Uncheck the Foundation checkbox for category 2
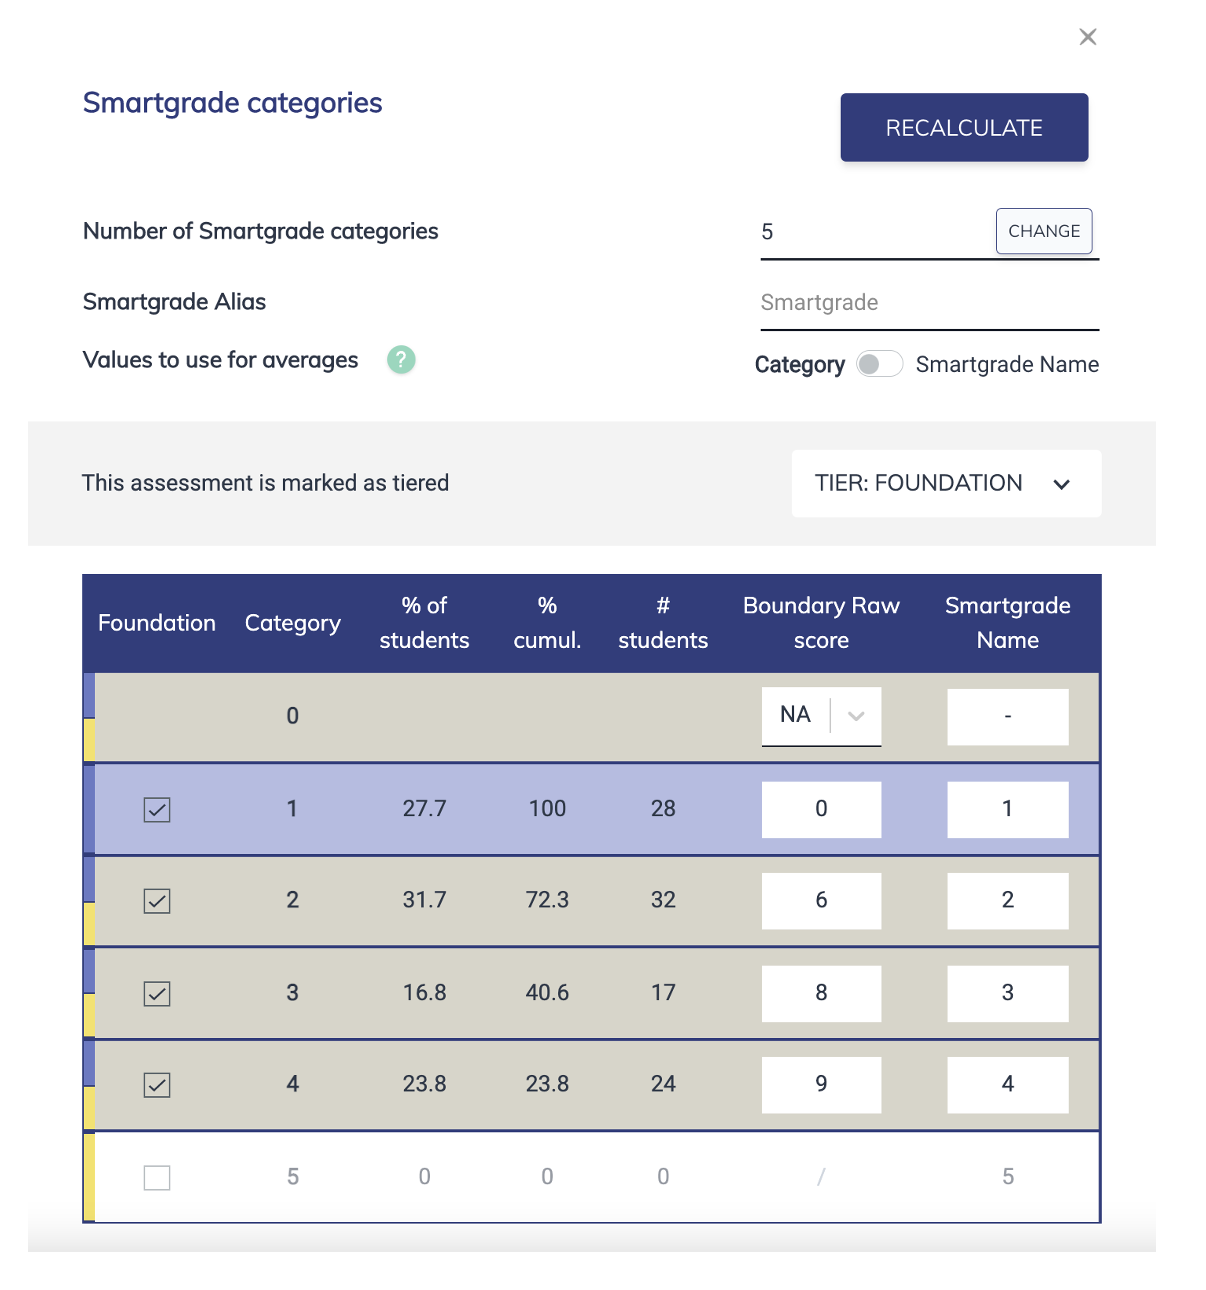This screenshot has height=1290, width=1206. 156,900
